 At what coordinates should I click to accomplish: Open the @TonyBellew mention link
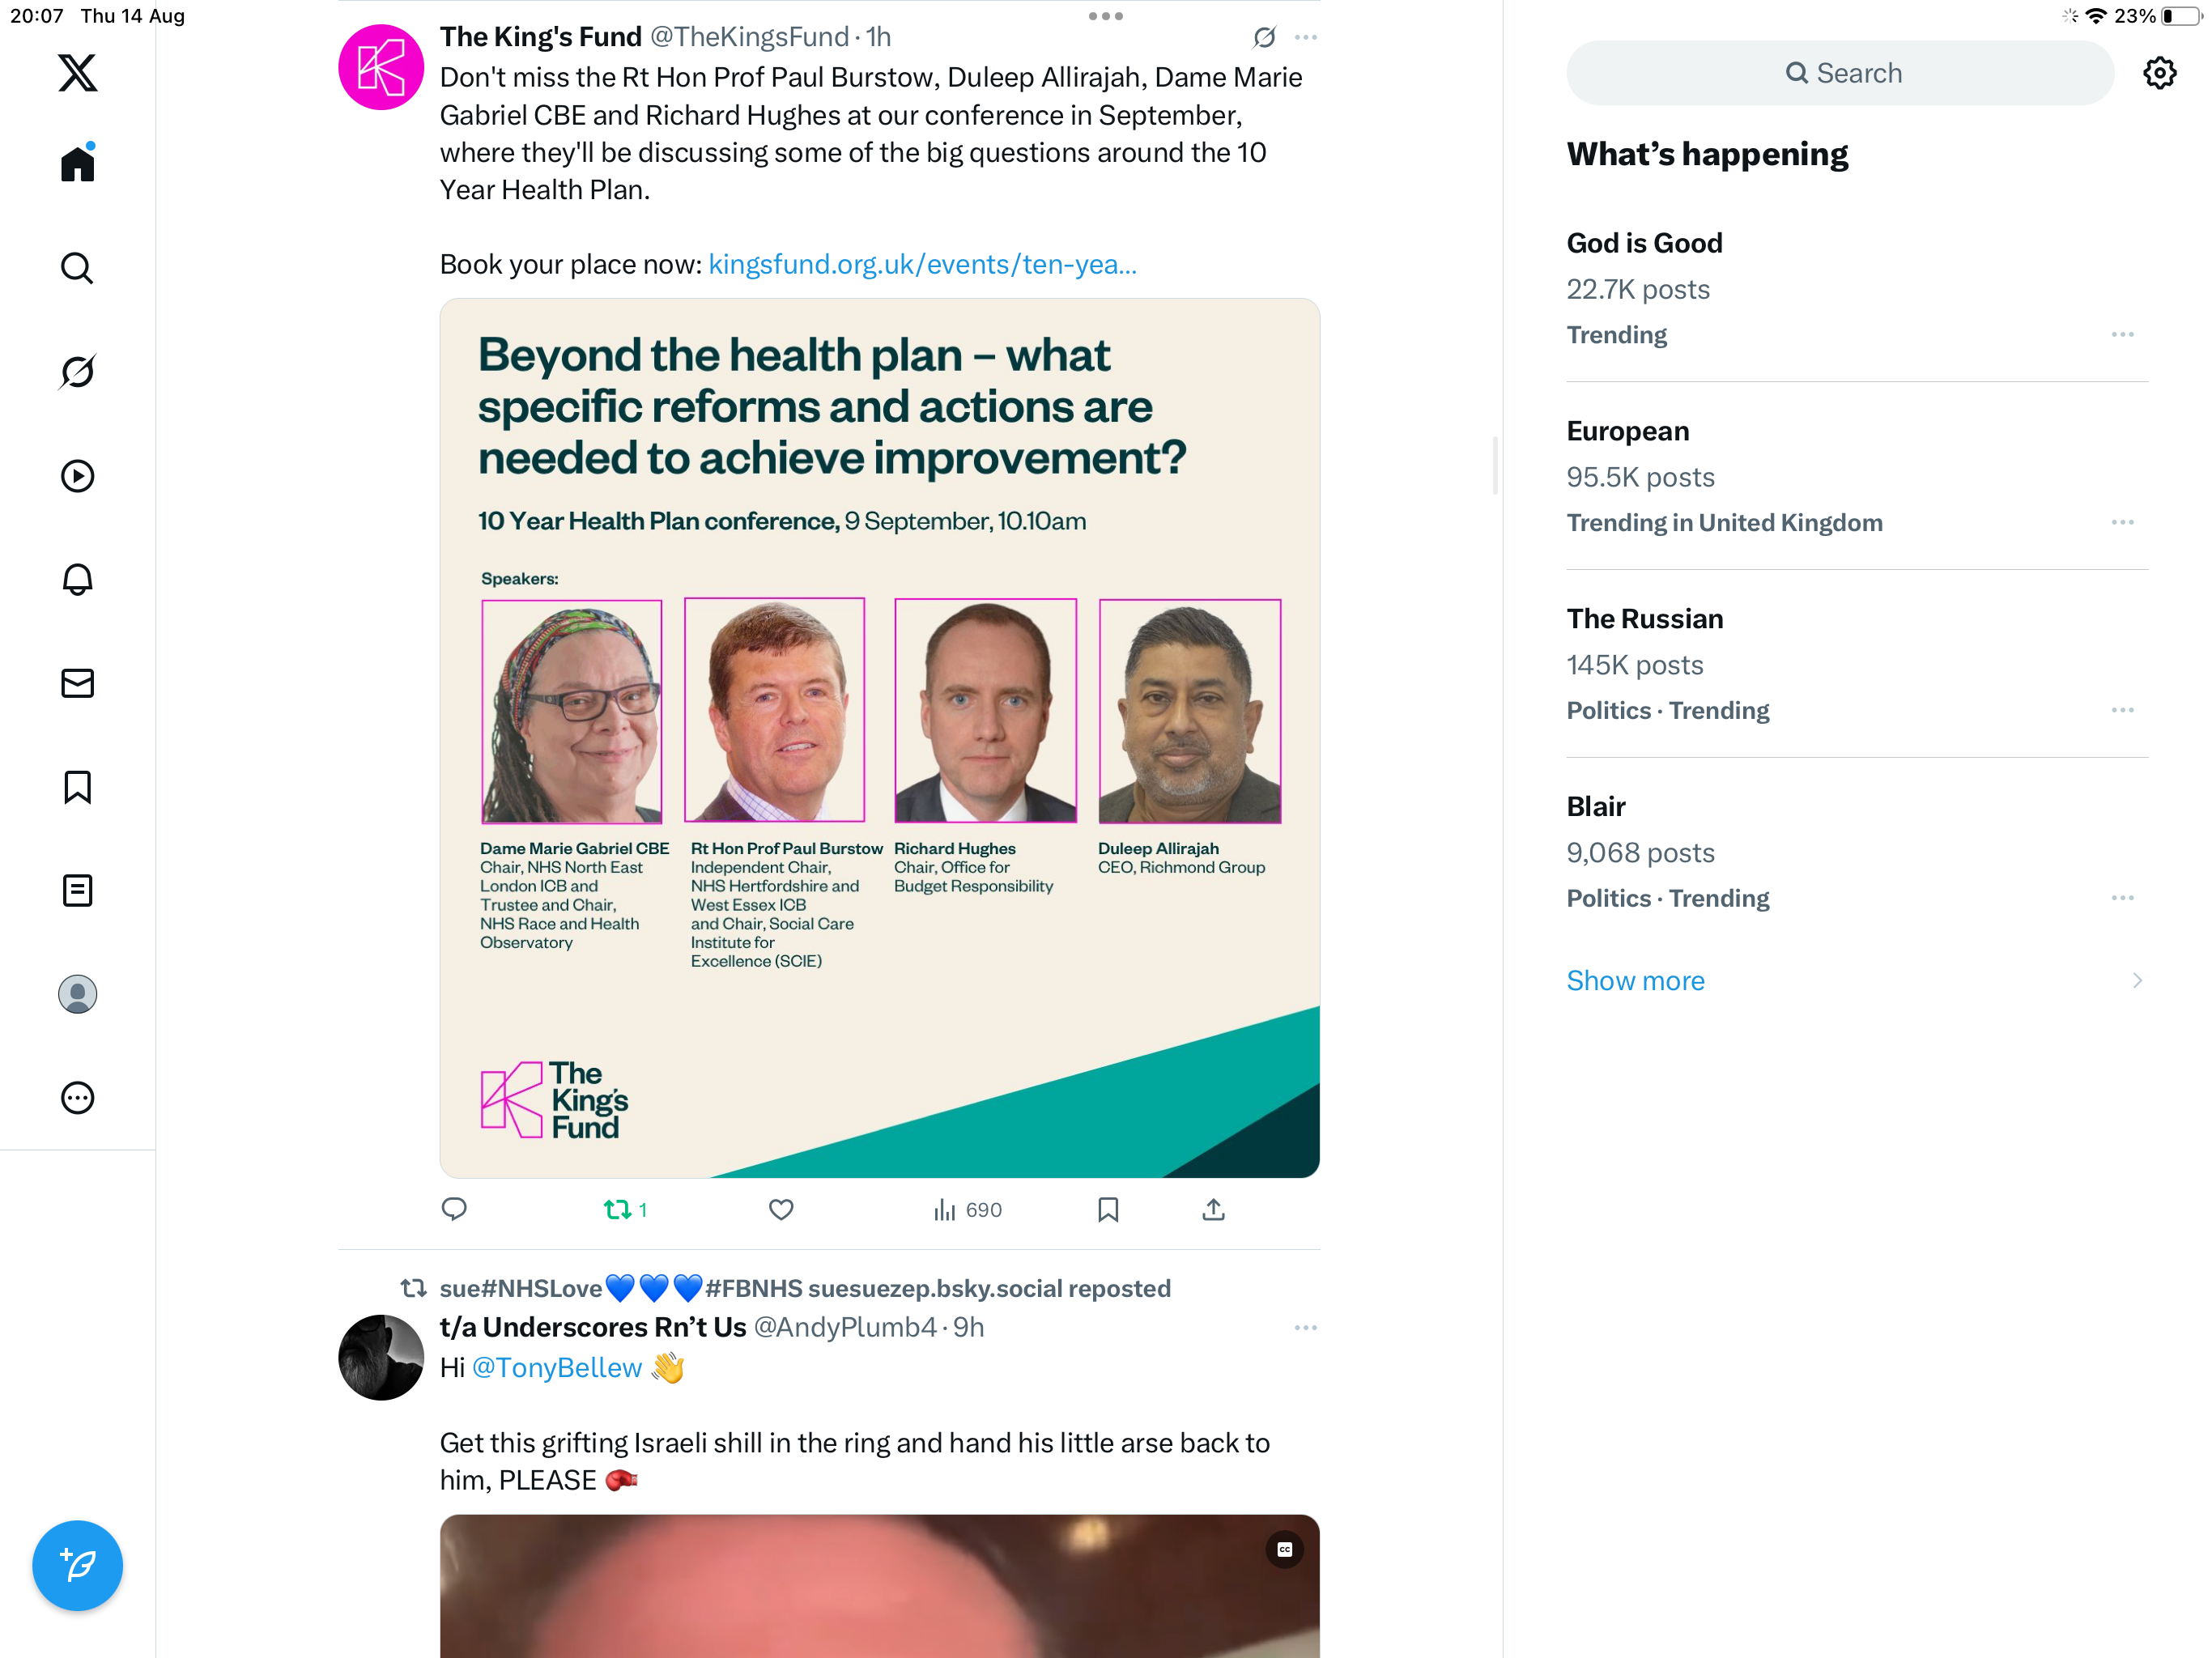point(557,1368)
